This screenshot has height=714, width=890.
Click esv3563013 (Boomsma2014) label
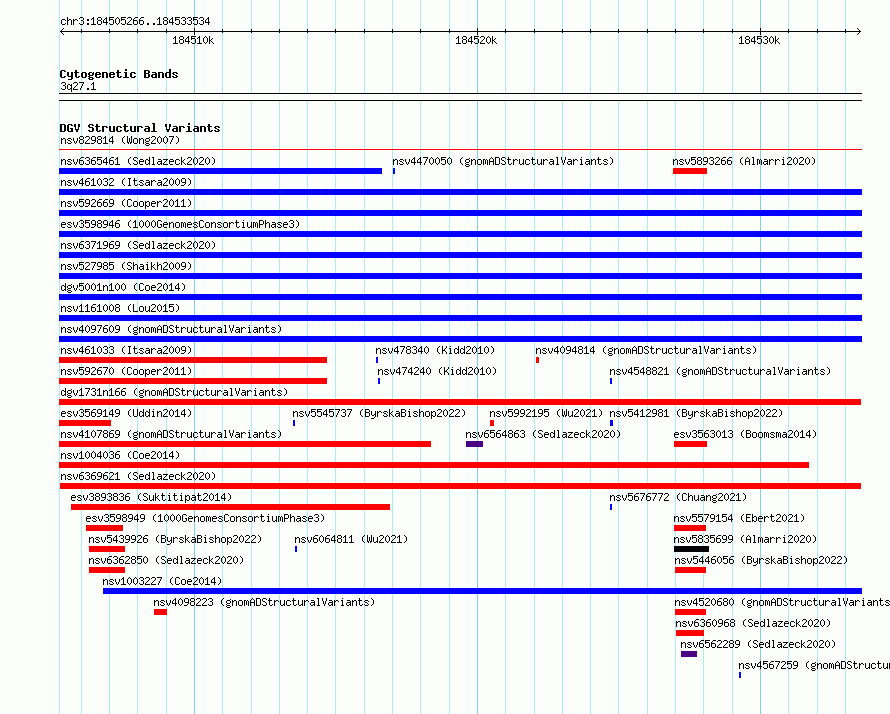click(x=745, y=434)
